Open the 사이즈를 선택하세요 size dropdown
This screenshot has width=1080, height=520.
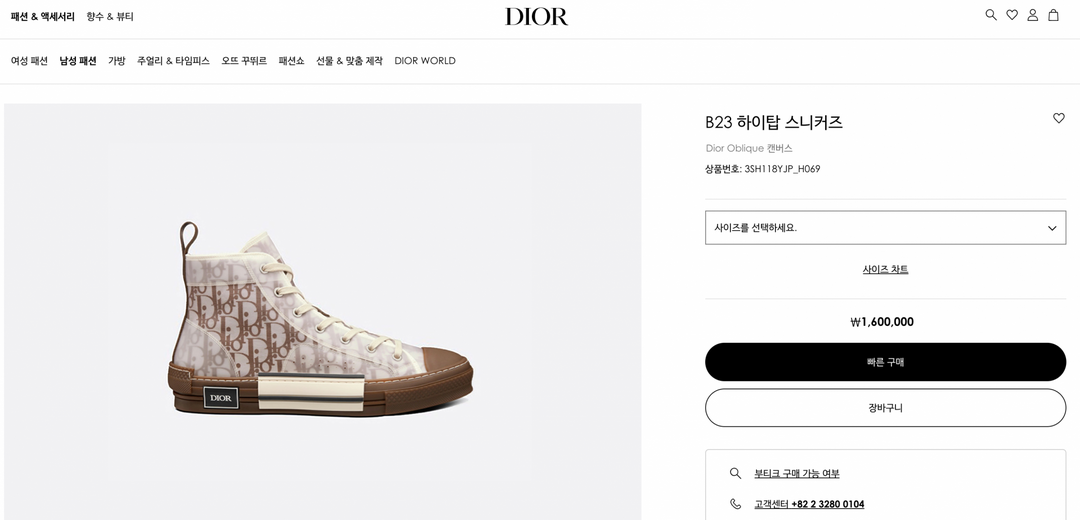[885, 228]
